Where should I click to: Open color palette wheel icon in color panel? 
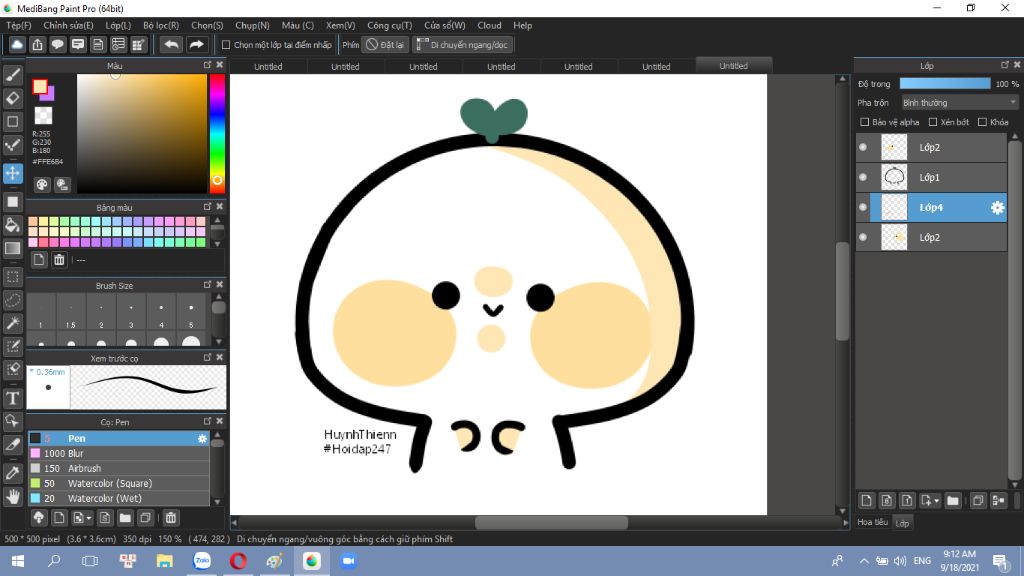[x=42, y=184]
